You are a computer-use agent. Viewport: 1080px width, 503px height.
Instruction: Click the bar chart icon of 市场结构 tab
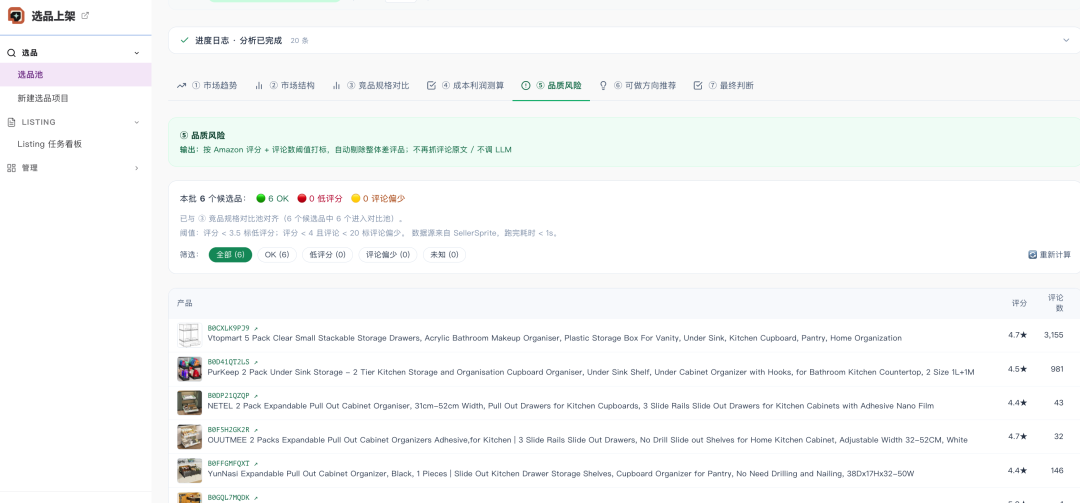259,85
